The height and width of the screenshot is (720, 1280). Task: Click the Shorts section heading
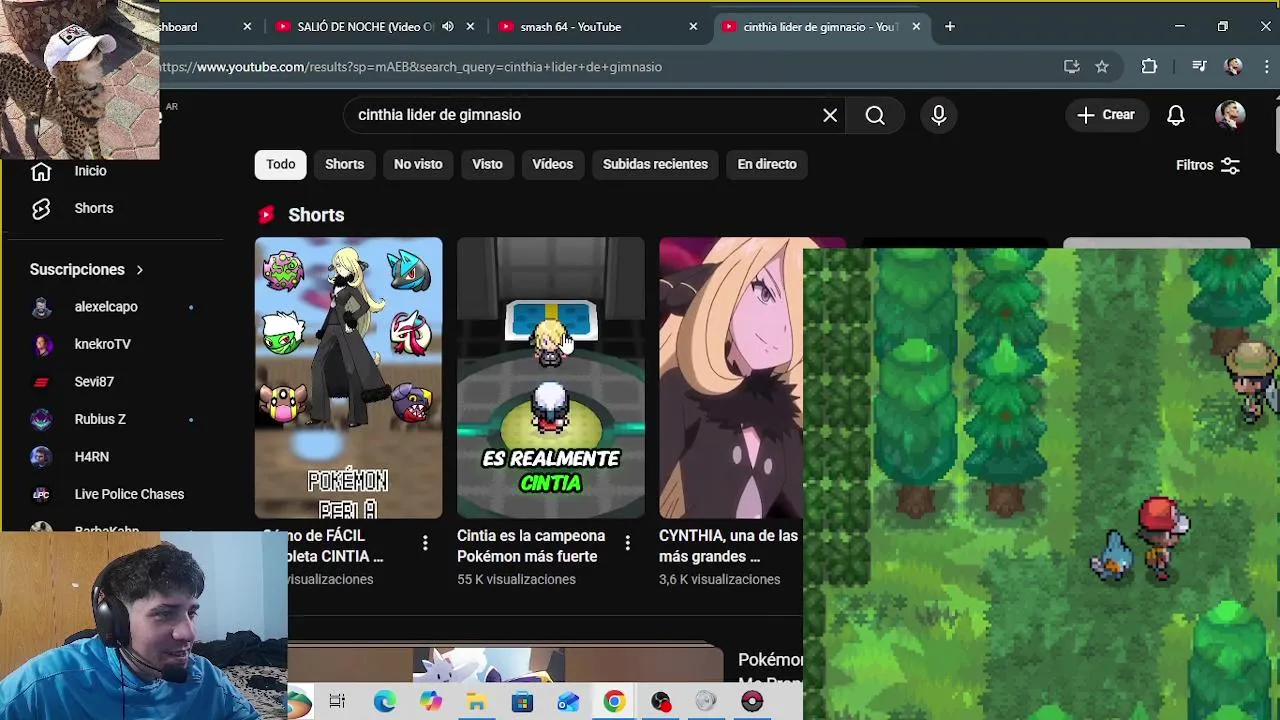pos(316,215)
